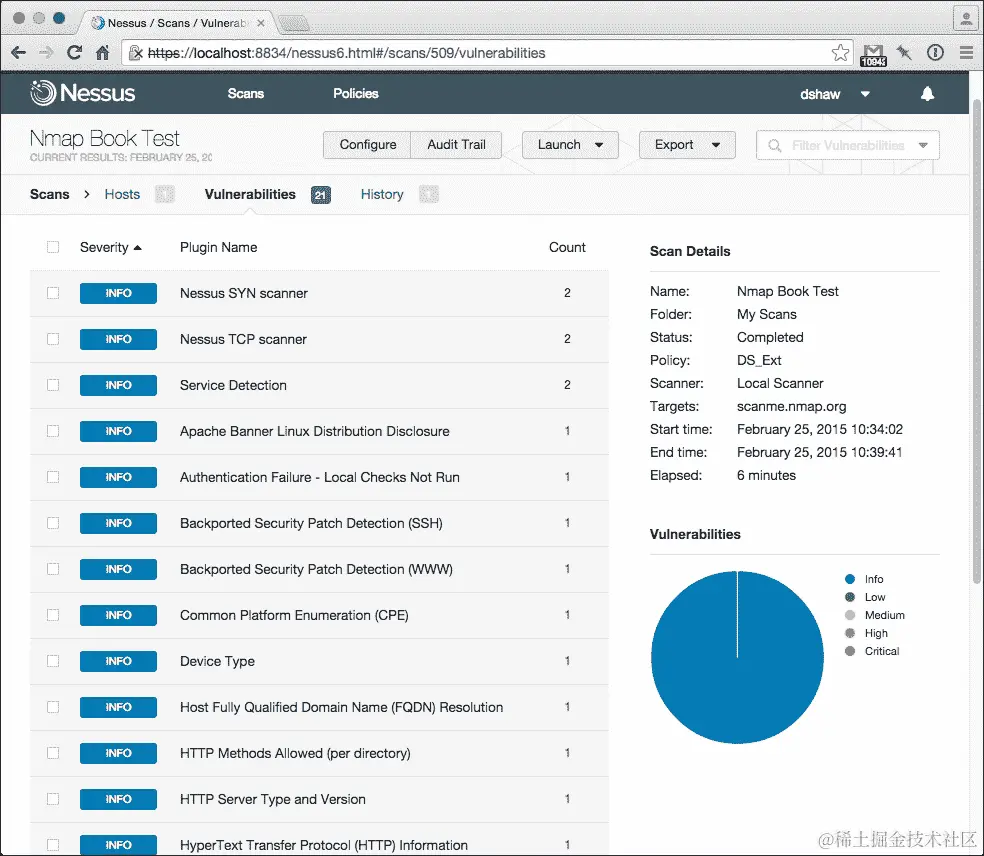984x856 pixels.
Task: Close the Nessus browser tab
Action: [x=260, y=23]
